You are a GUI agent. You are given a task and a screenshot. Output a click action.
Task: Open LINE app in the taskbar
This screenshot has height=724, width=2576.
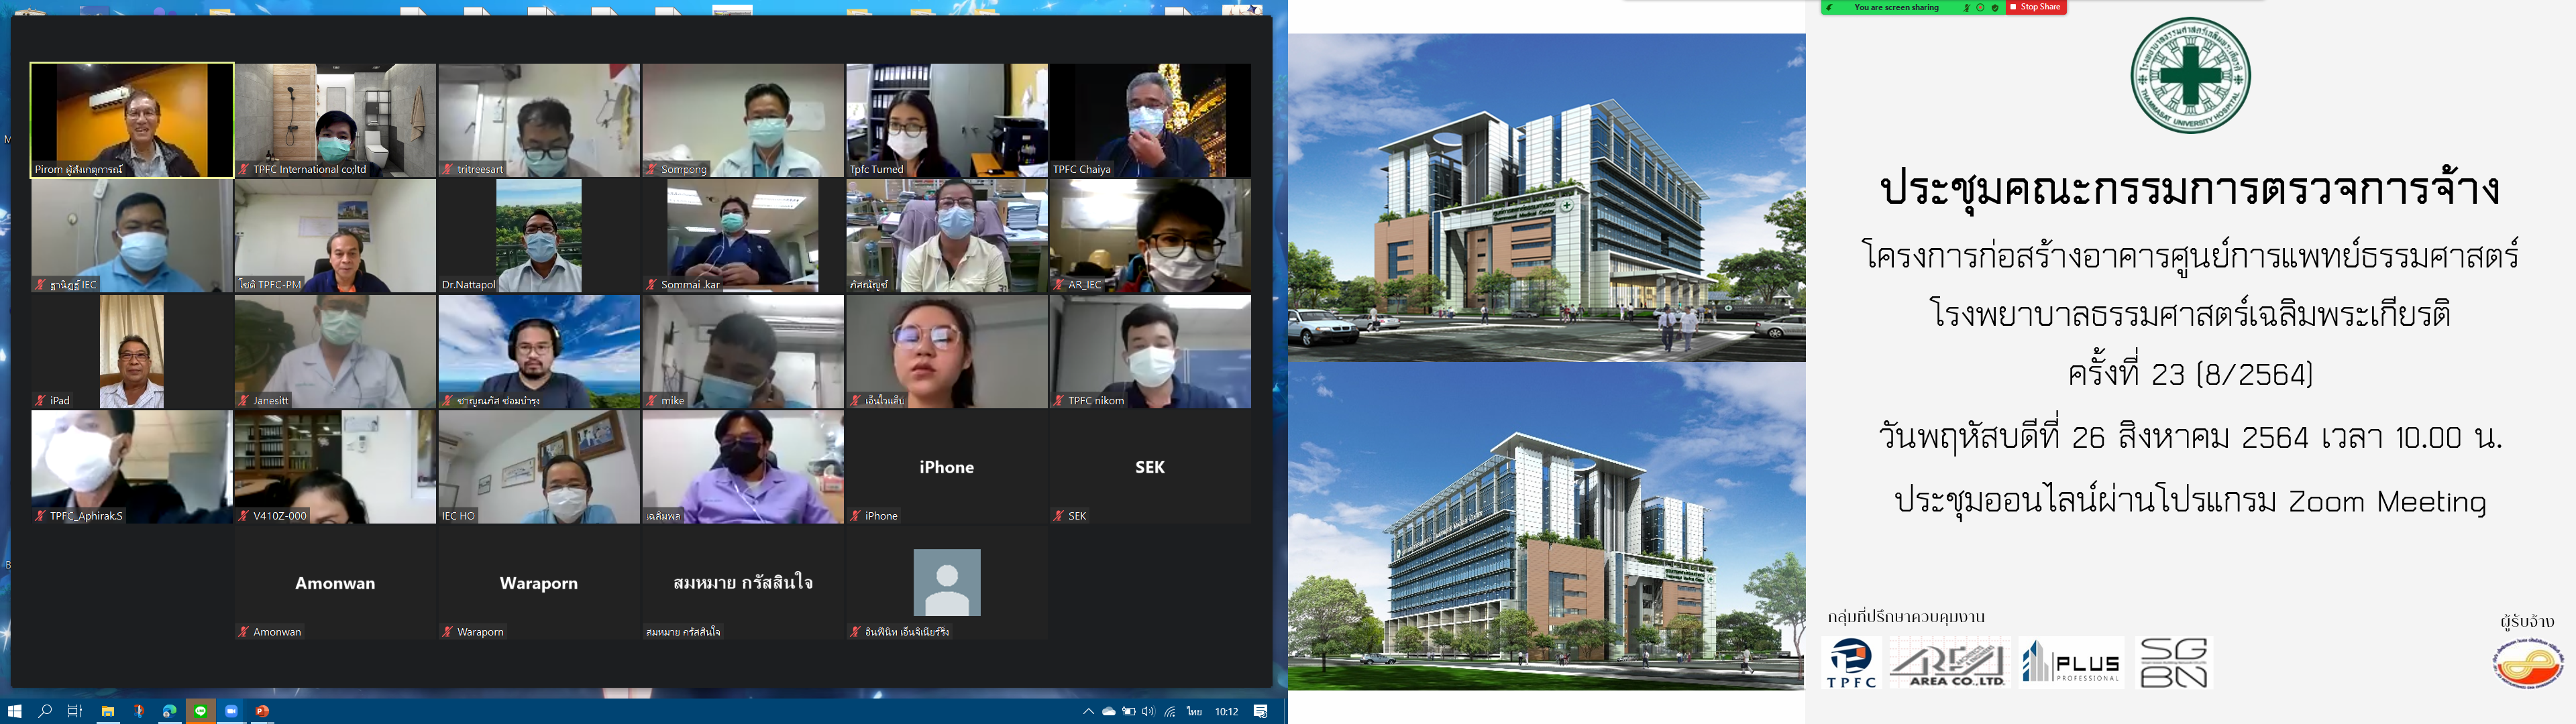click(x=201, y=711)
